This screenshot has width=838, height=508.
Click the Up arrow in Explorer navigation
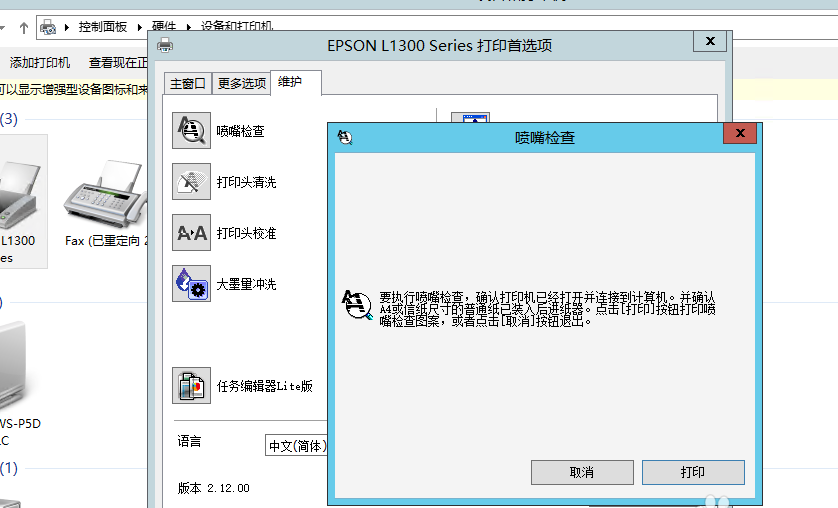[24, 28]
